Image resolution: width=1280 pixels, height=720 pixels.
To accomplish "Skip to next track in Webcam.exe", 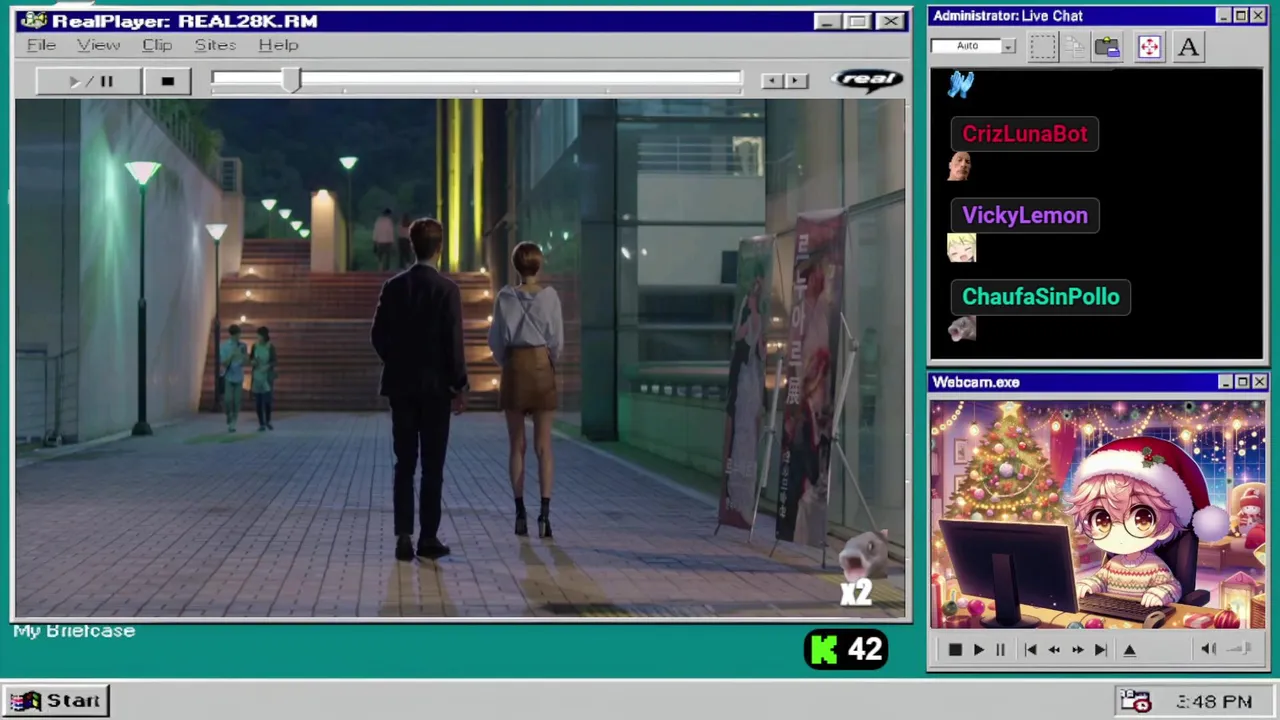I will click(1100, 650).
